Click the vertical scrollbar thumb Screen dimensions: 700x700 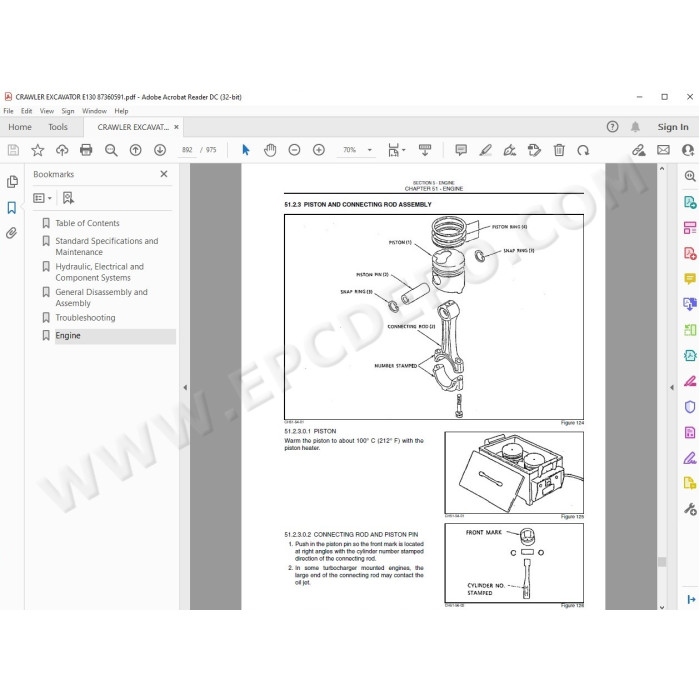pyautogui.click(x=662, y=562)
